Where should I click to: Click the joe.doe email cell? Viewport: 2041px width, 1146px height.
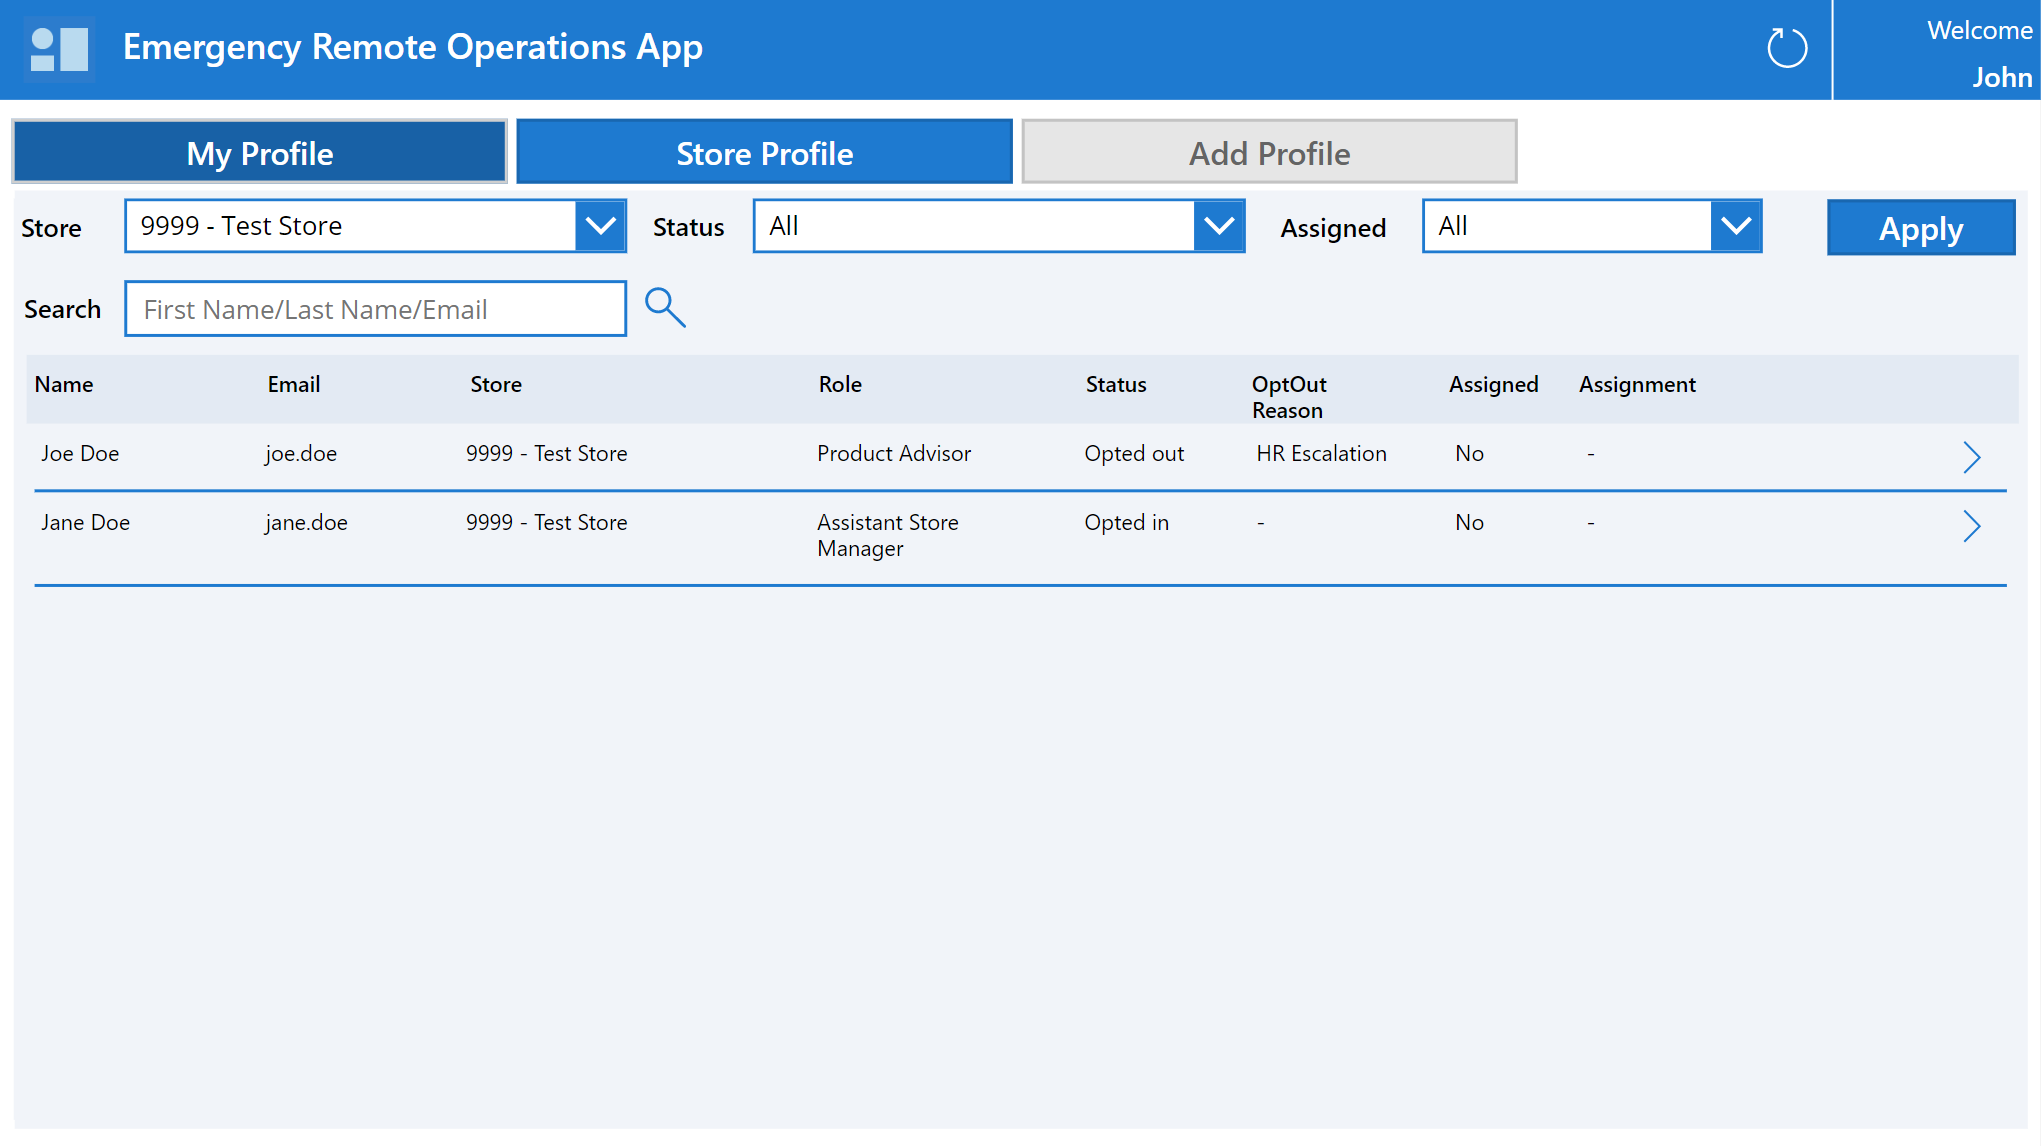point(300,453)
